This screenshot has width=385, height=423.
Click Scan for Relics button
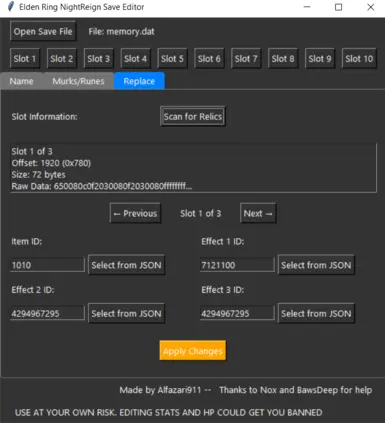[x=193, y=116]
